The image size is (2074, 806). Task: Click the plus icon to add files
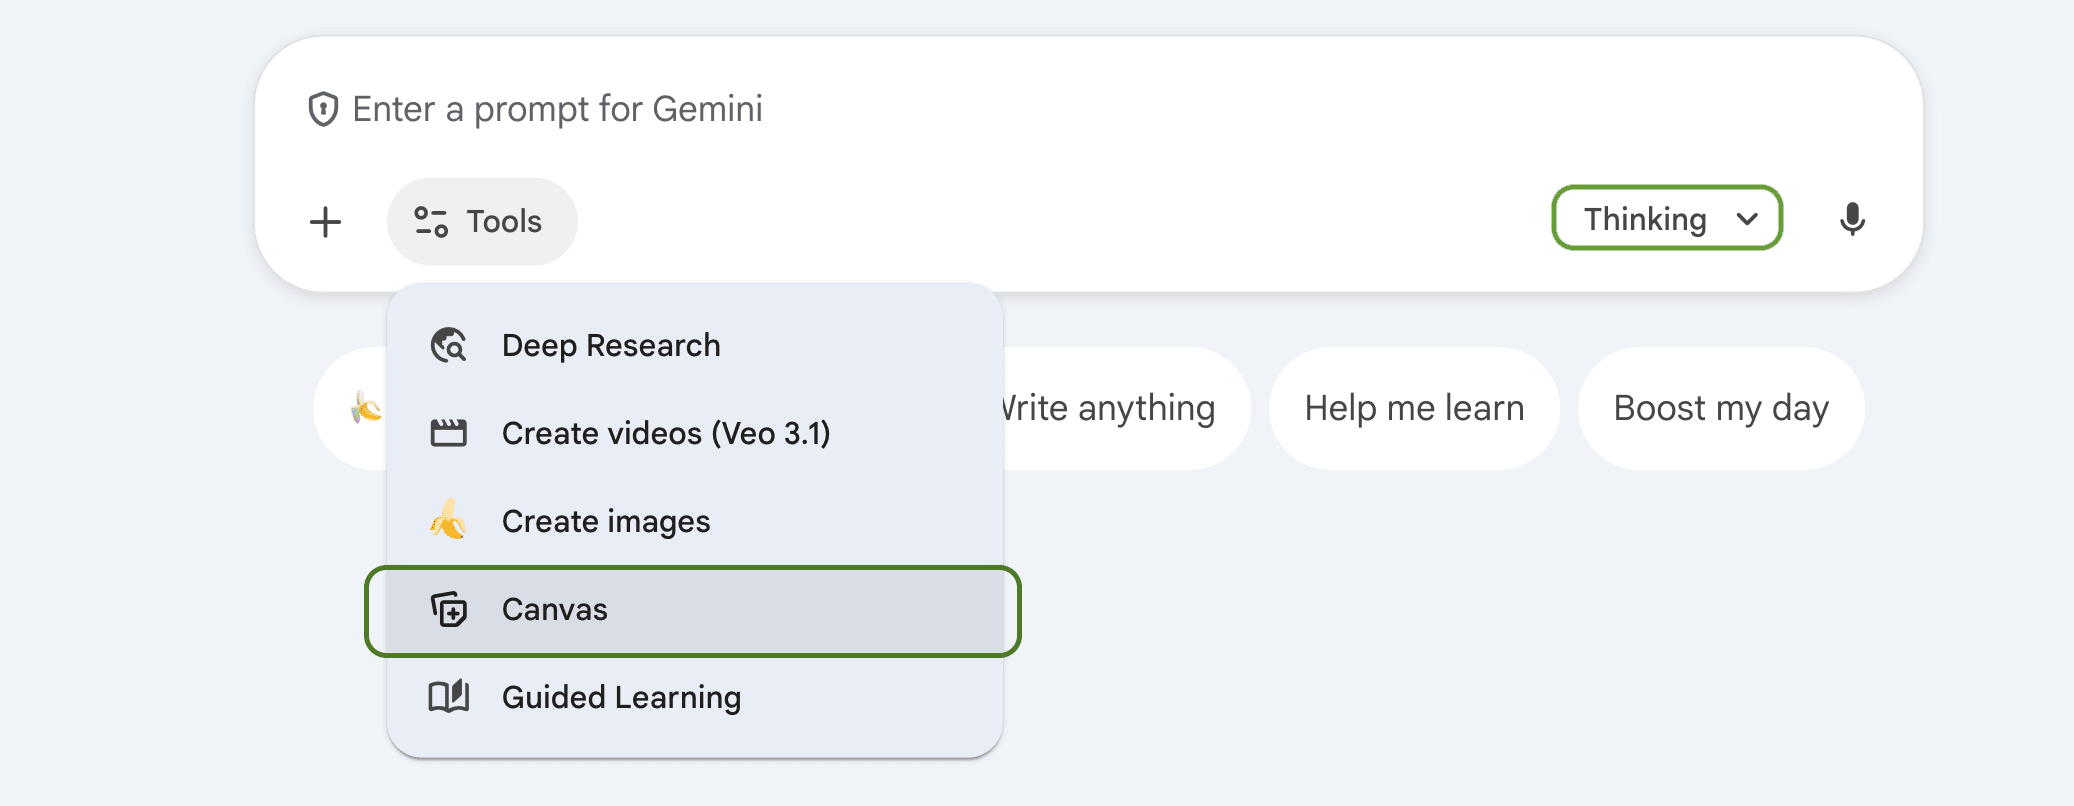click(x=325, y=222)
